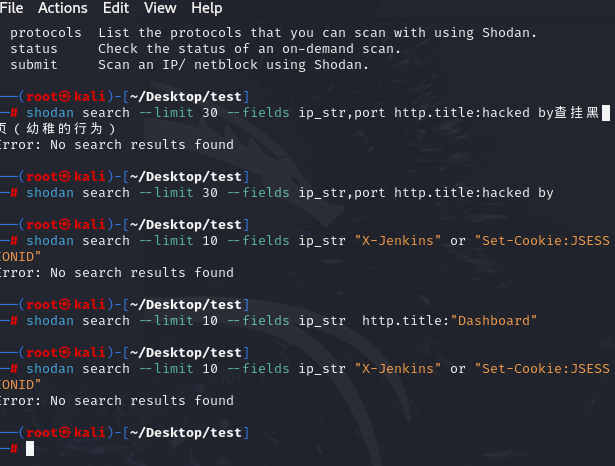The width and height of the screenshot is (615, 466).
Task: Click the "status" subcommand in help output
Action: 34,49
